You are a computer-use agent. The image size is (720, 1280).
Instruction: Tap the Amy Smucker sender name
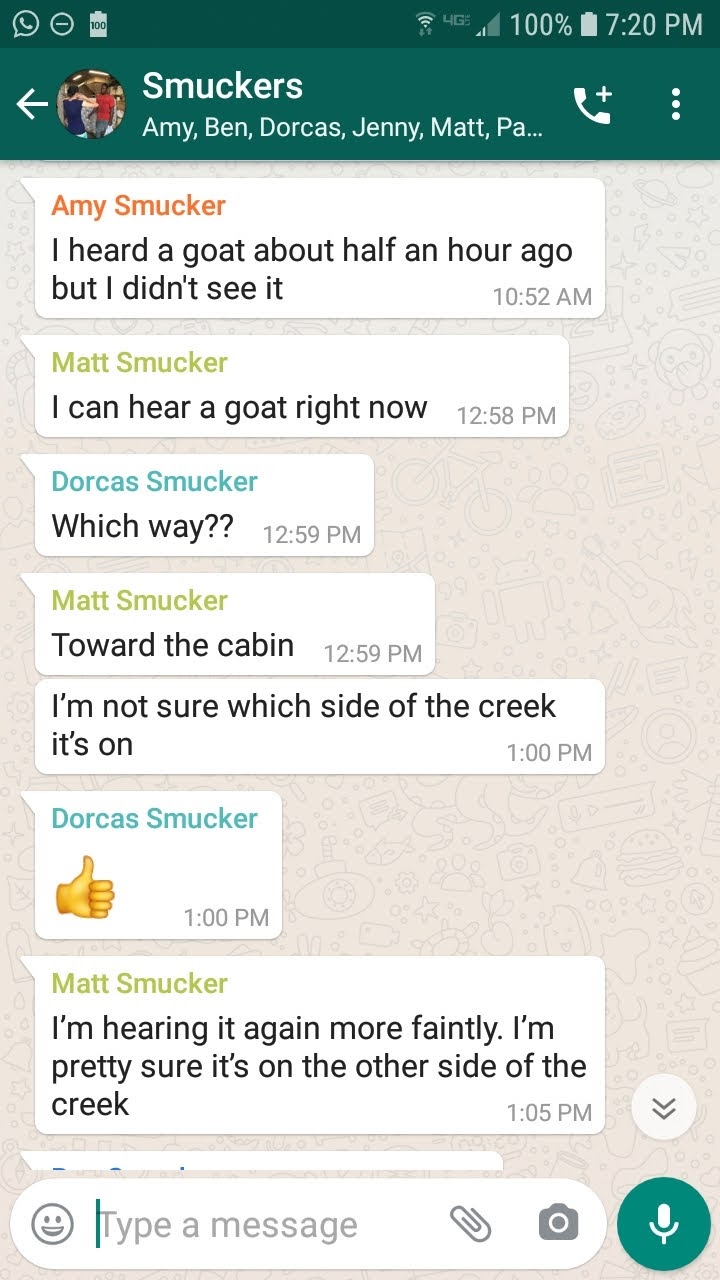pos(138,206)
